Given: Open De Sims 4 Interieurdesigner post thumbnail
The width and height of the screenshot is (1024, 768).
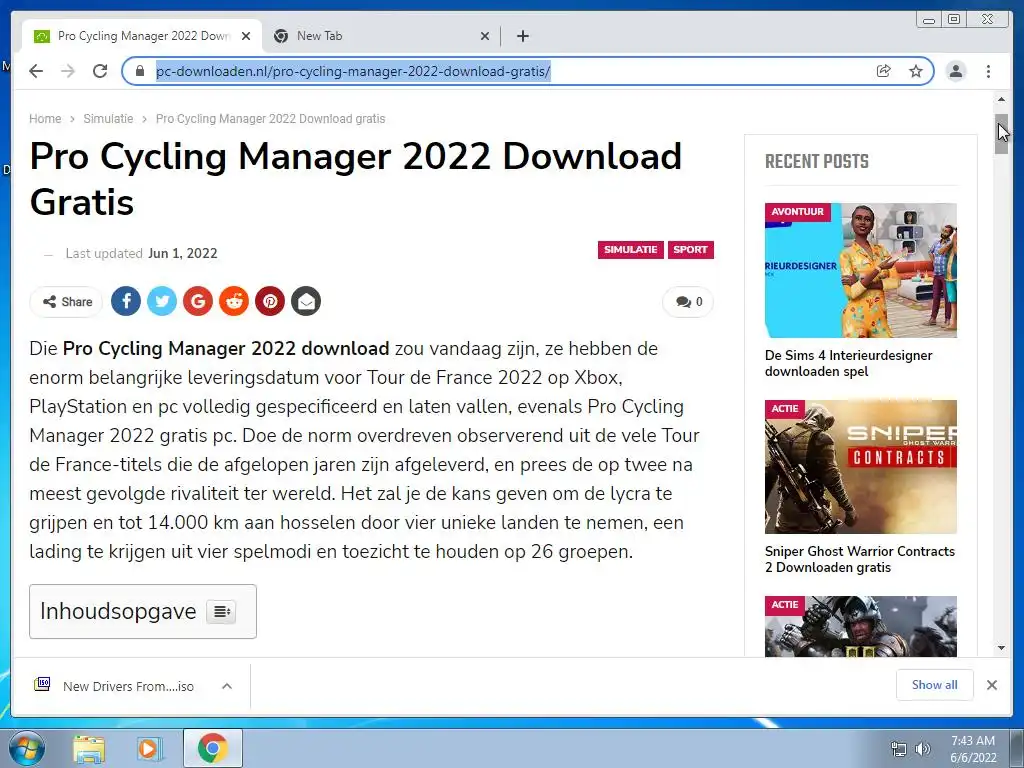Looking at the screenshot, I should [861, 270].
